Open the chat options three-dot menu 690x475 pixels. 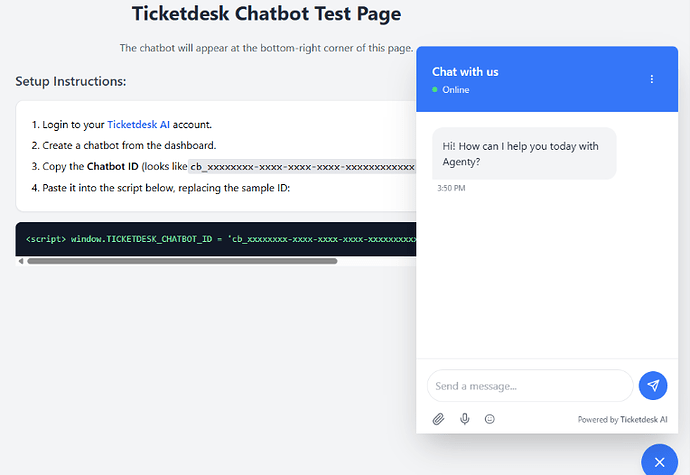(652, 79)
